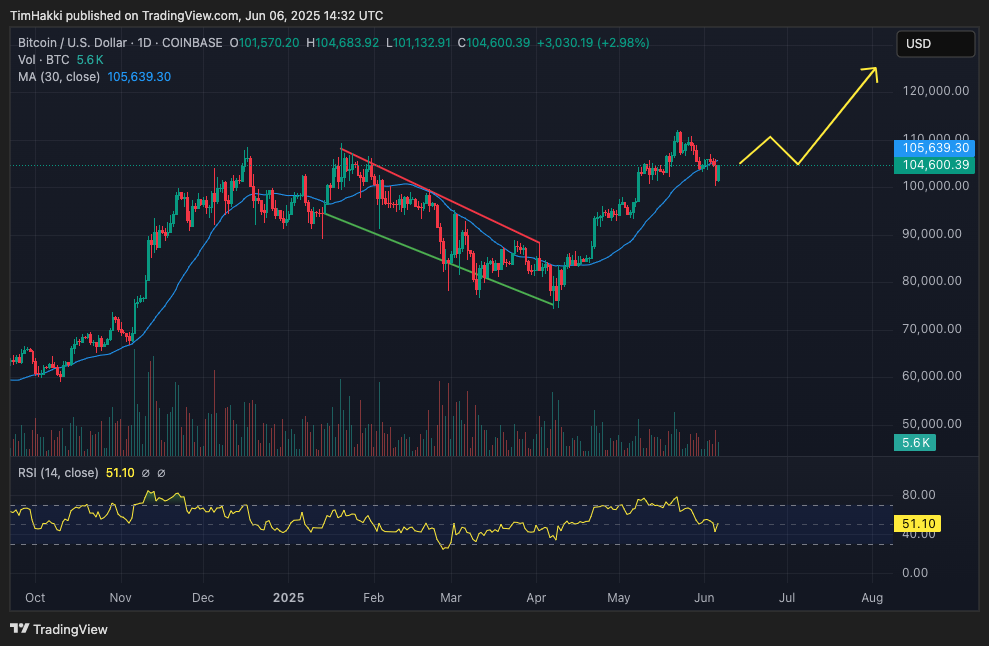This screenshot has height=646, width=989.
Task: Open the USD currency selector
Action: [x=935, y=43]
